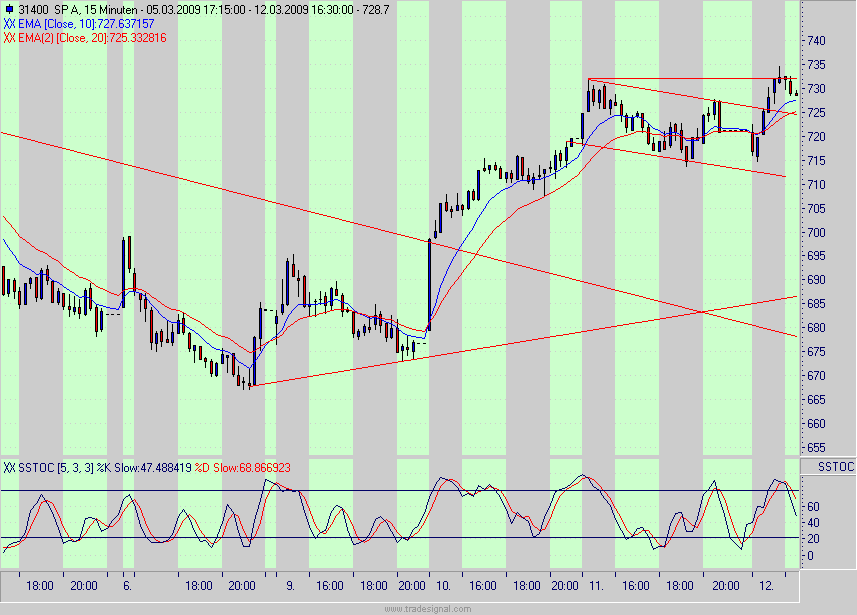Click the candlestick symbol icon left of 31400

[x=9, y=8]
